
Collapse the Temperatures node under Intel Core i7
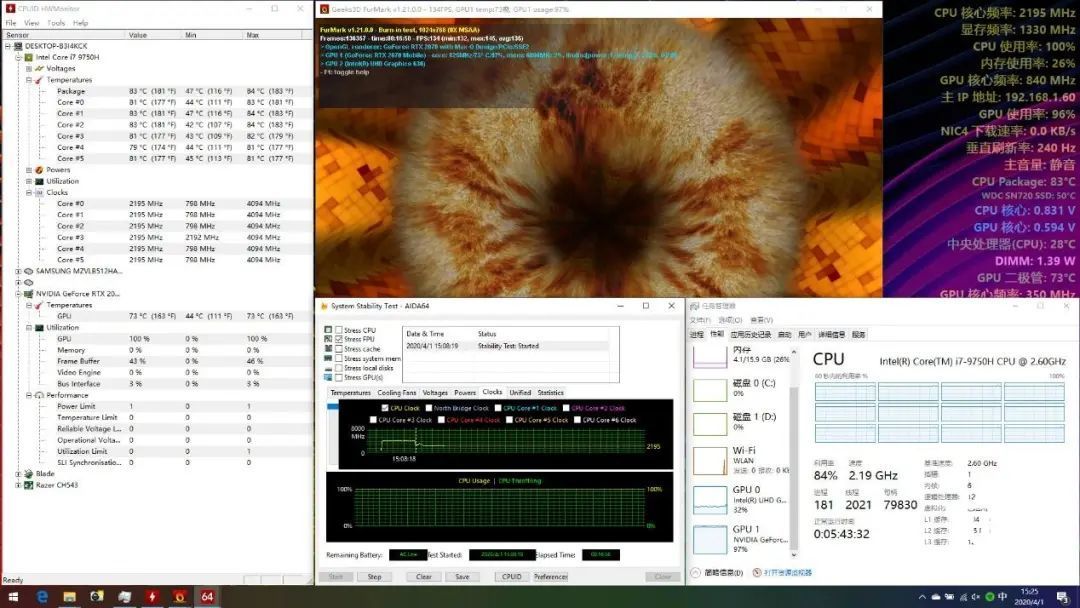(29, 80)
